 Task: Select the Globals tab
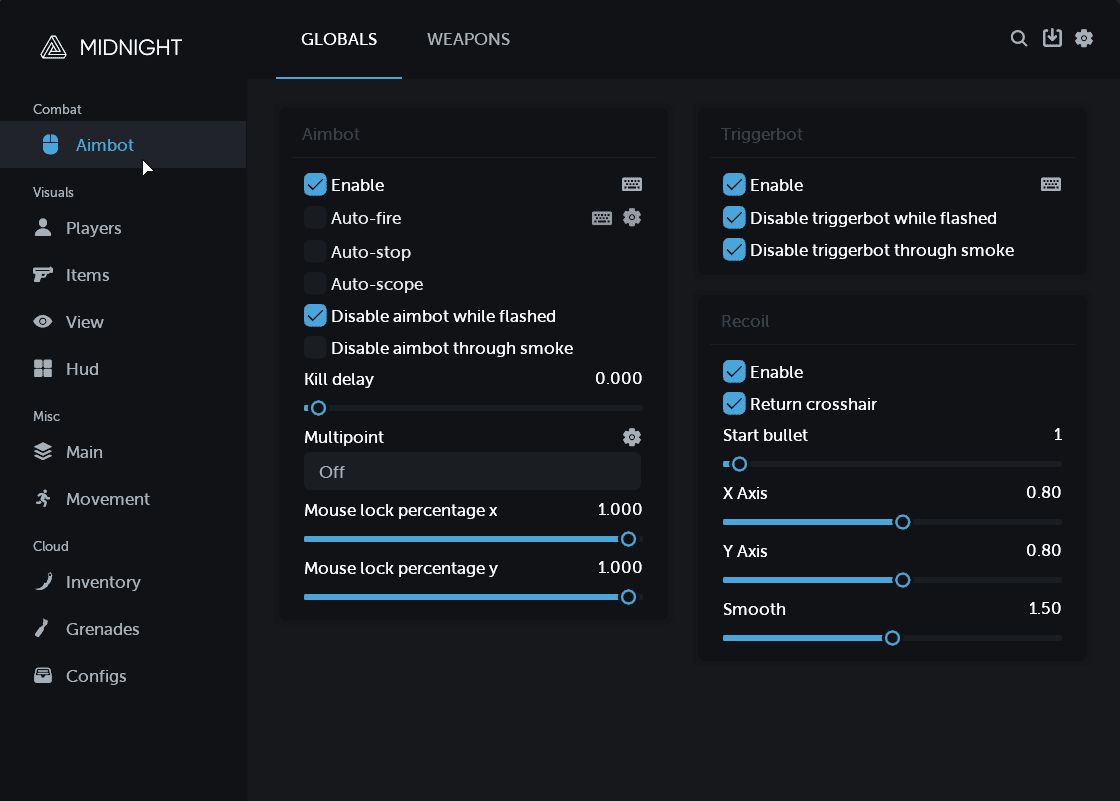[339, 40]
